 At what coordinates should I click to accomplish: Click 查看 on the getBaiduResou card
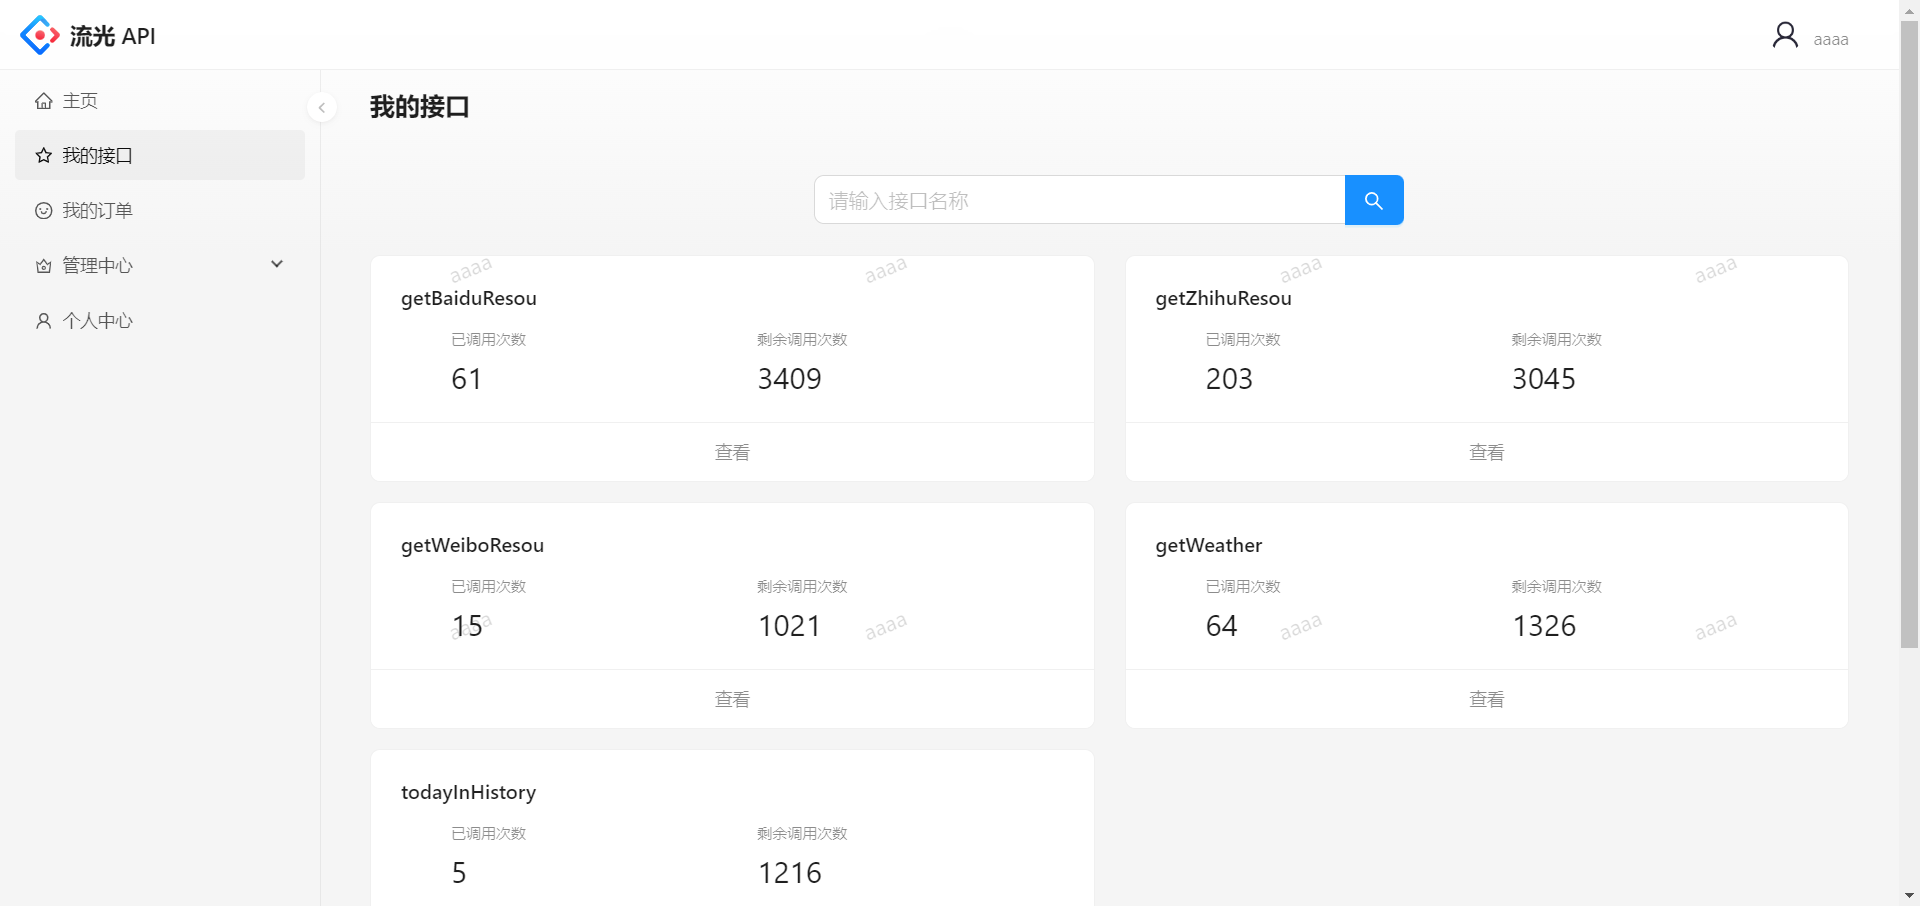click(x=732, y=452)
